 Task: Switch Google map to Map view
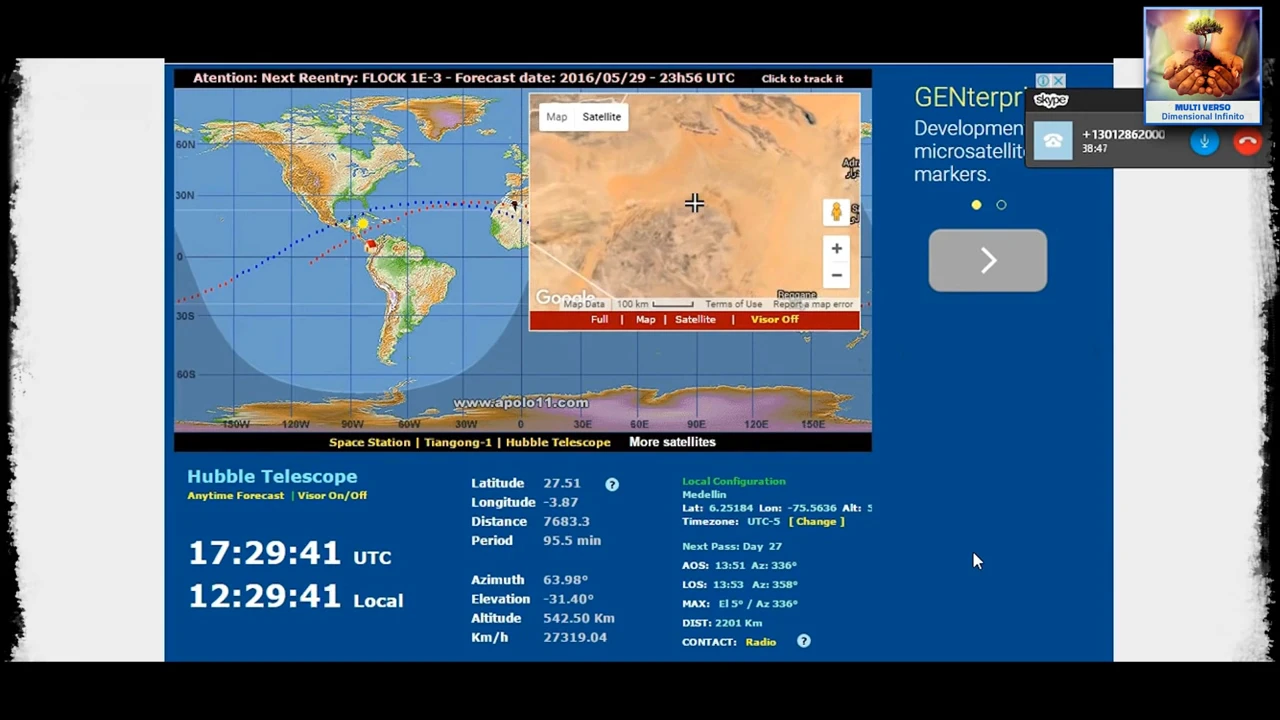coord(557,117)
